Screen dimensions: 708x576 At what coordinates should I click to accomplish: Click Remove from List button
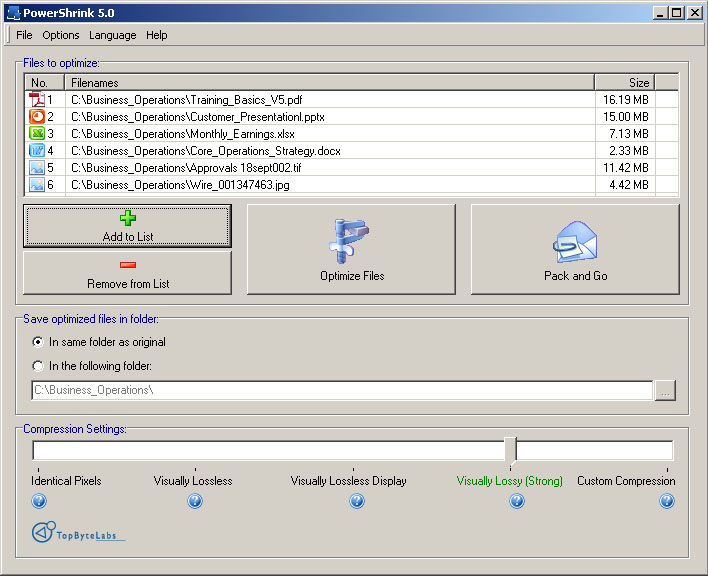[127, 273]
